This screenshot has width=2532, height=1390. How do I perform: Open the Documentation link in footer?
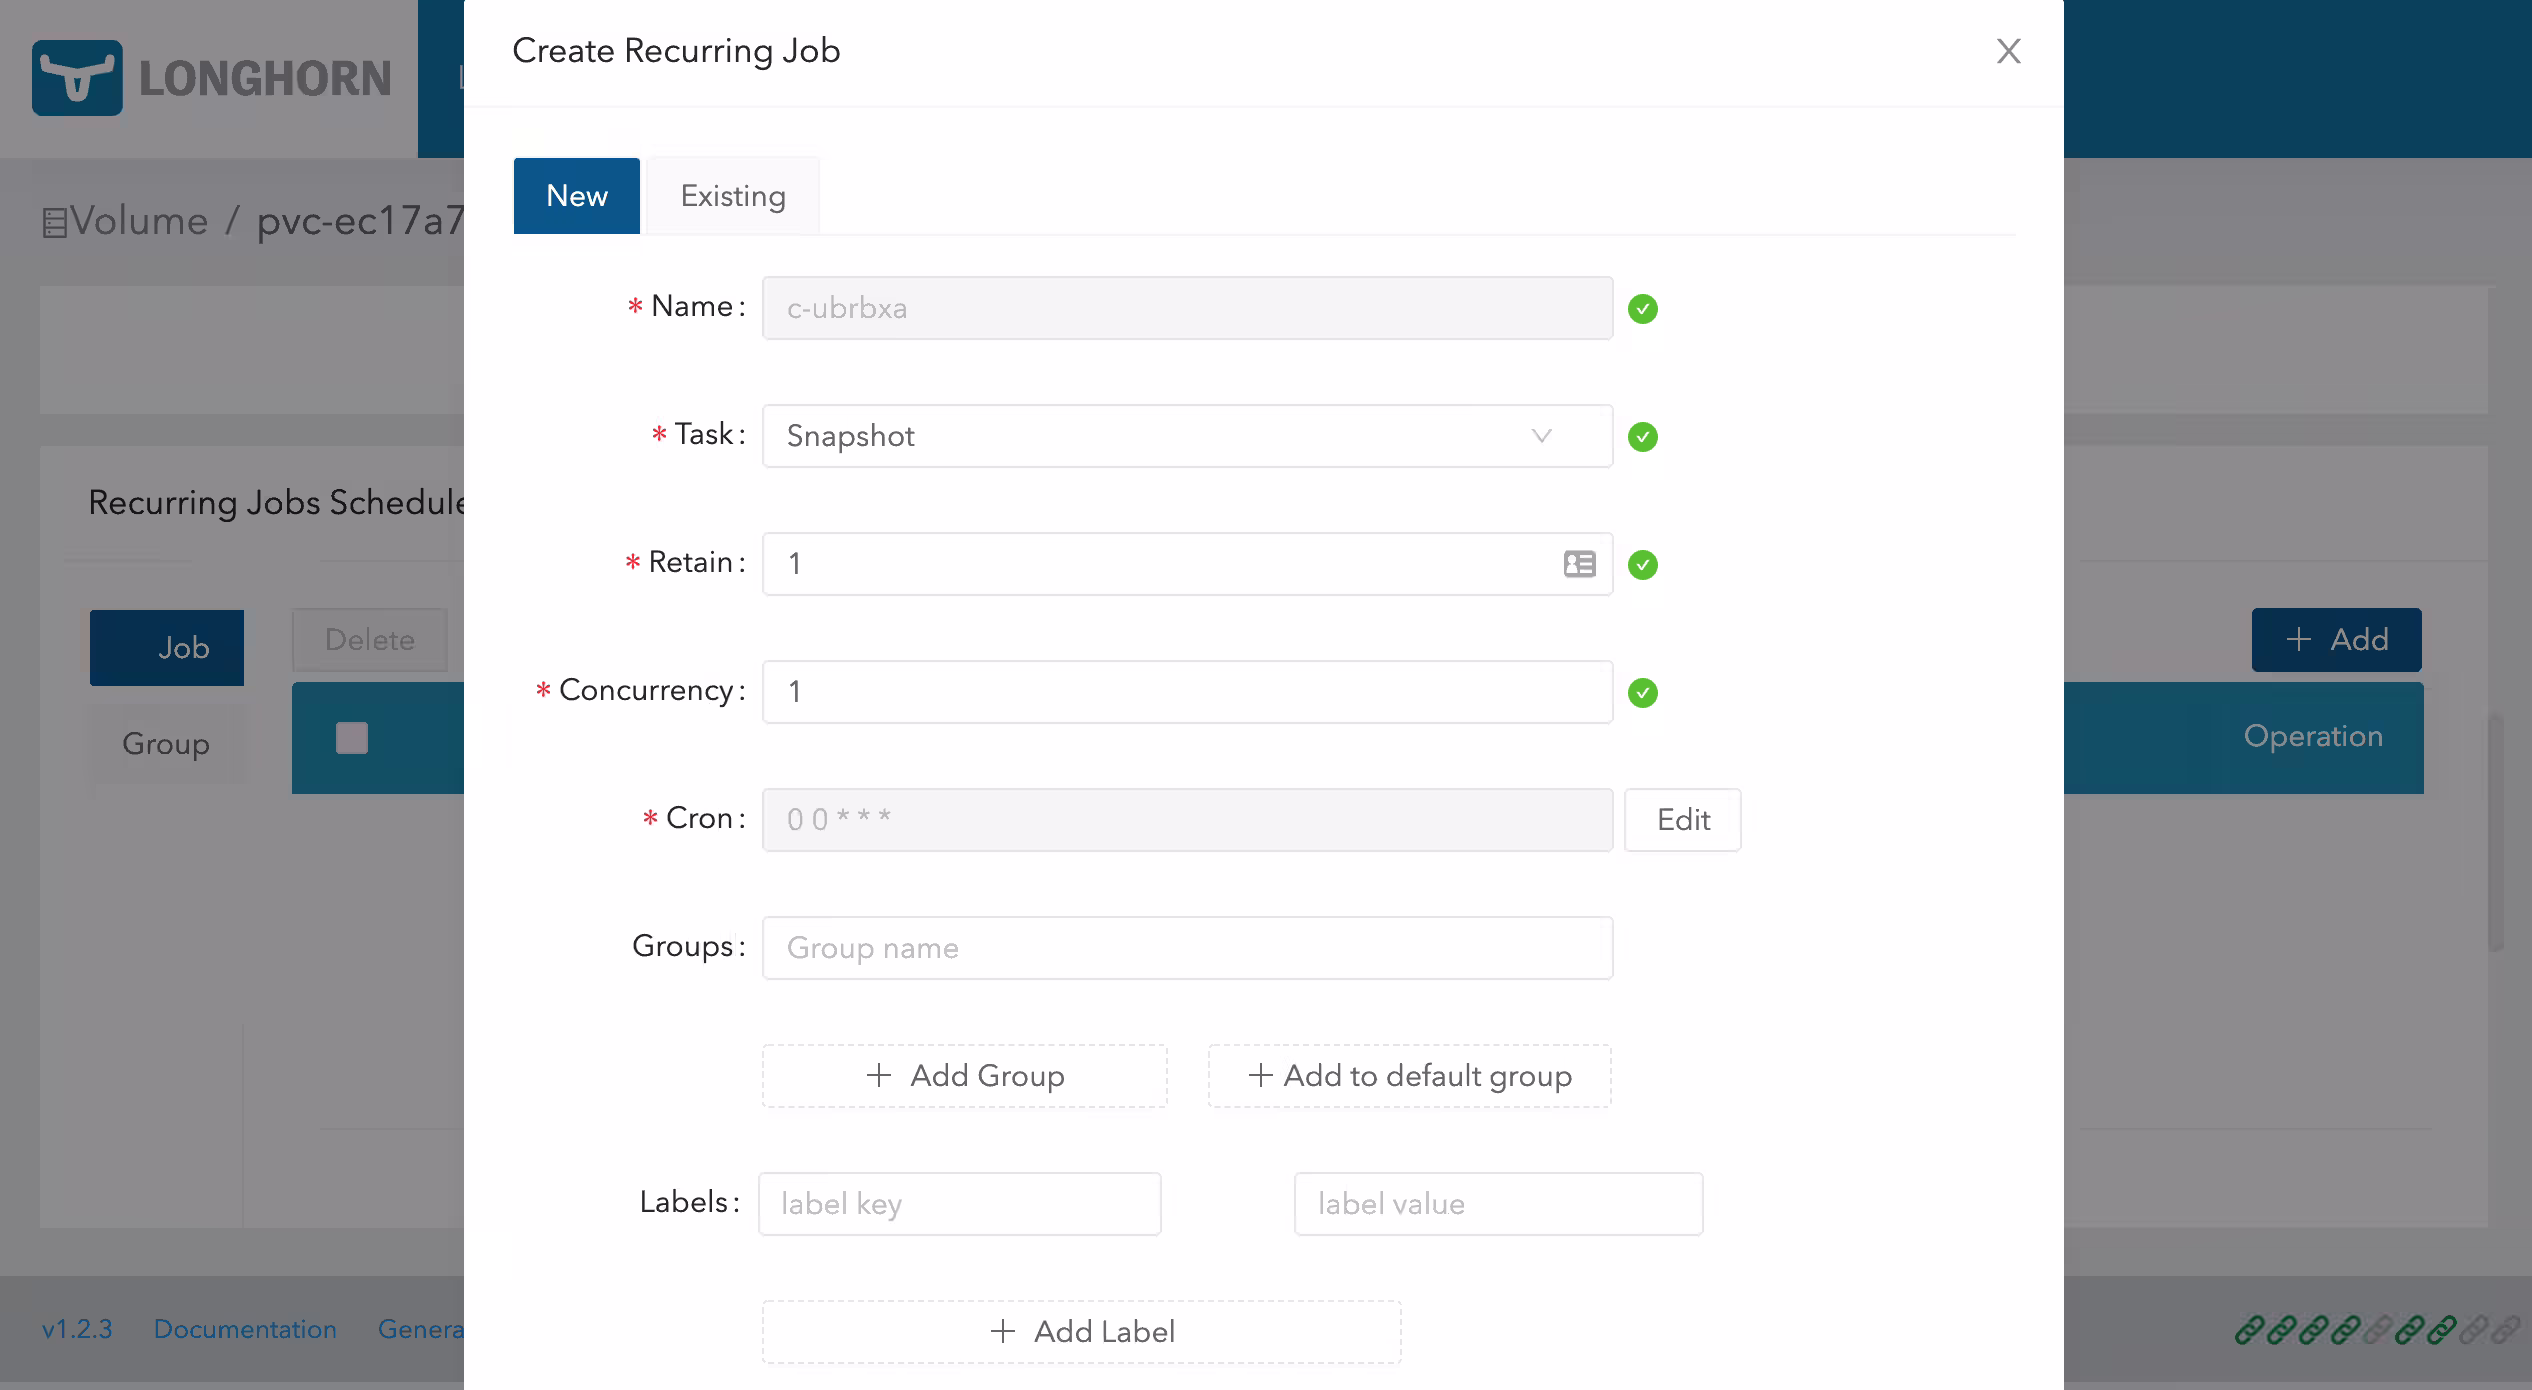click(x=245, y=1329)
